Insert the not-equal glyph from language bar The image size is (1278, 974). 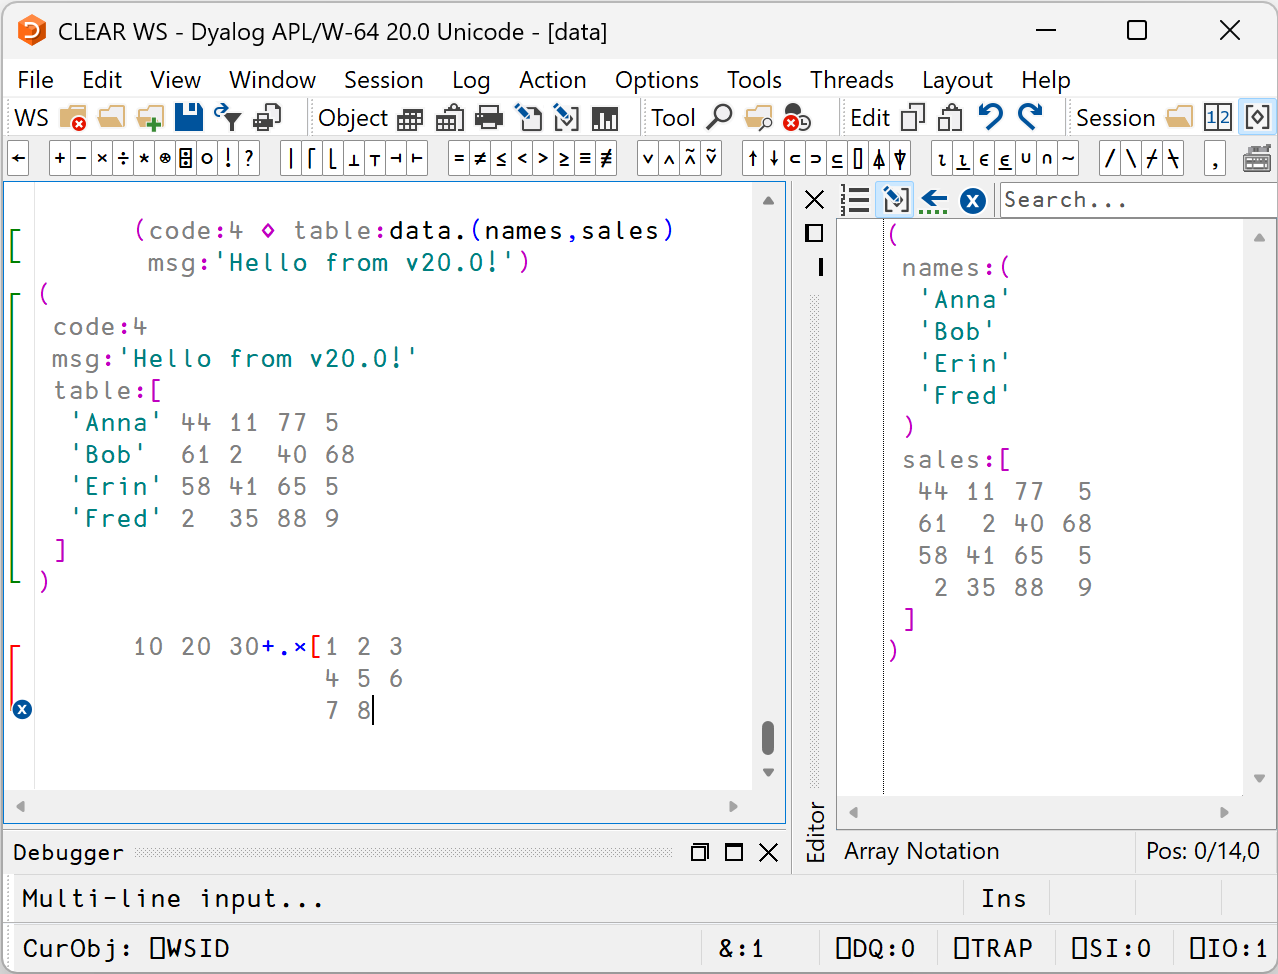click(x=480, y=159)
